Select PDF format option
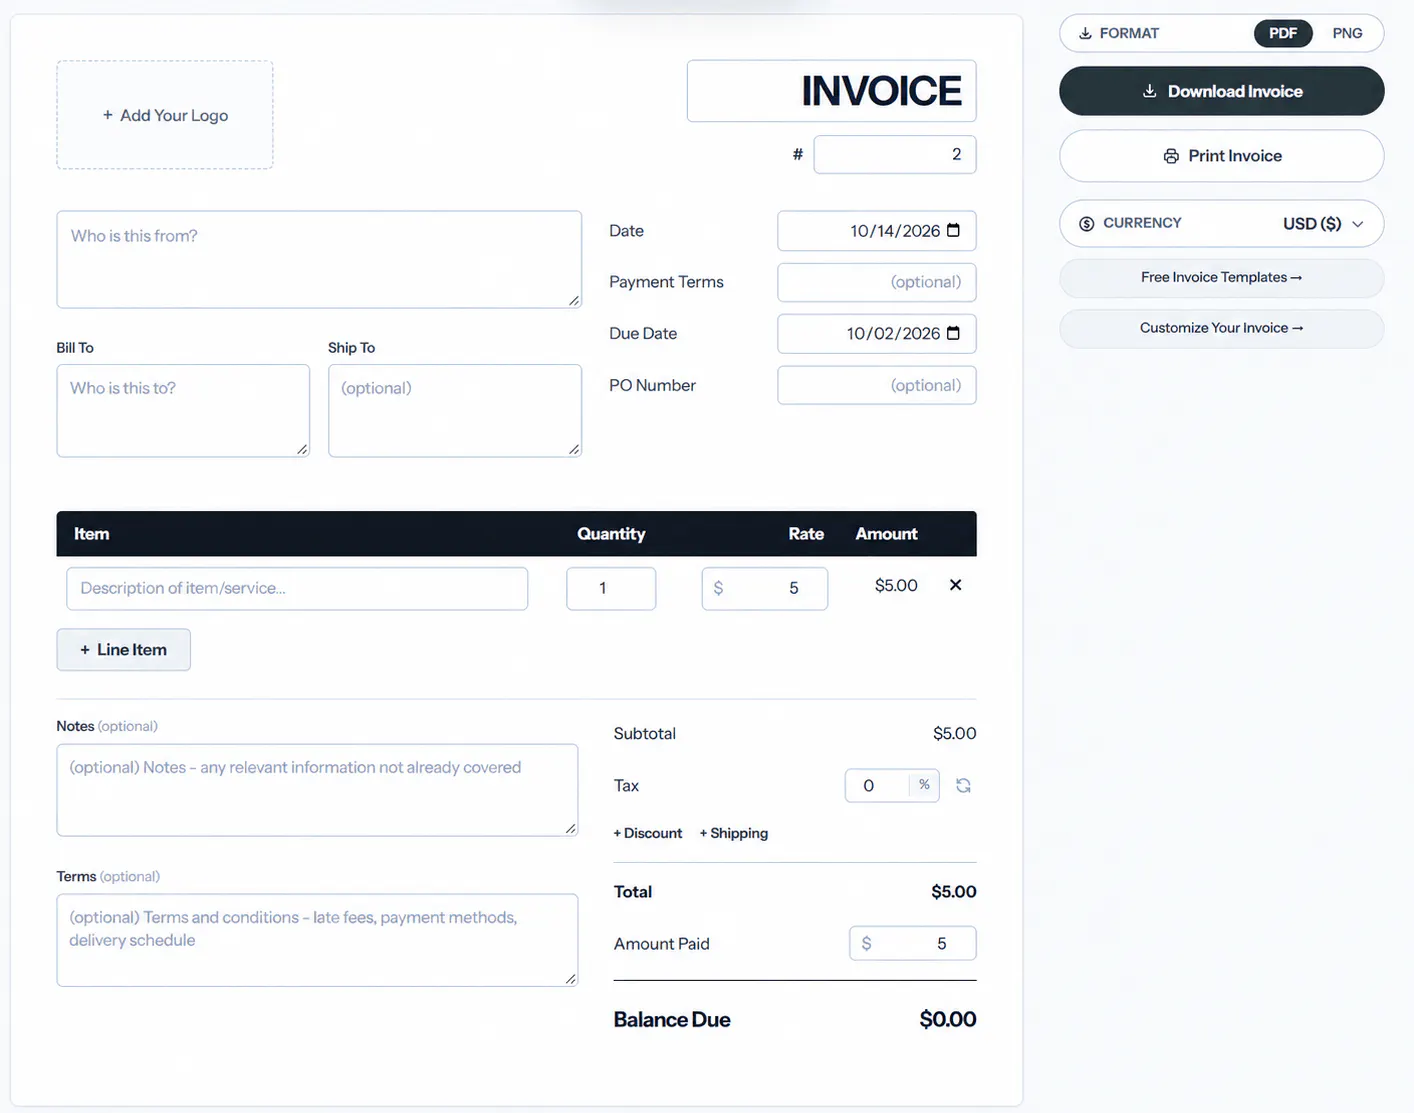The width and height of the screenshot is (1414, 1113). [1283, 33]
